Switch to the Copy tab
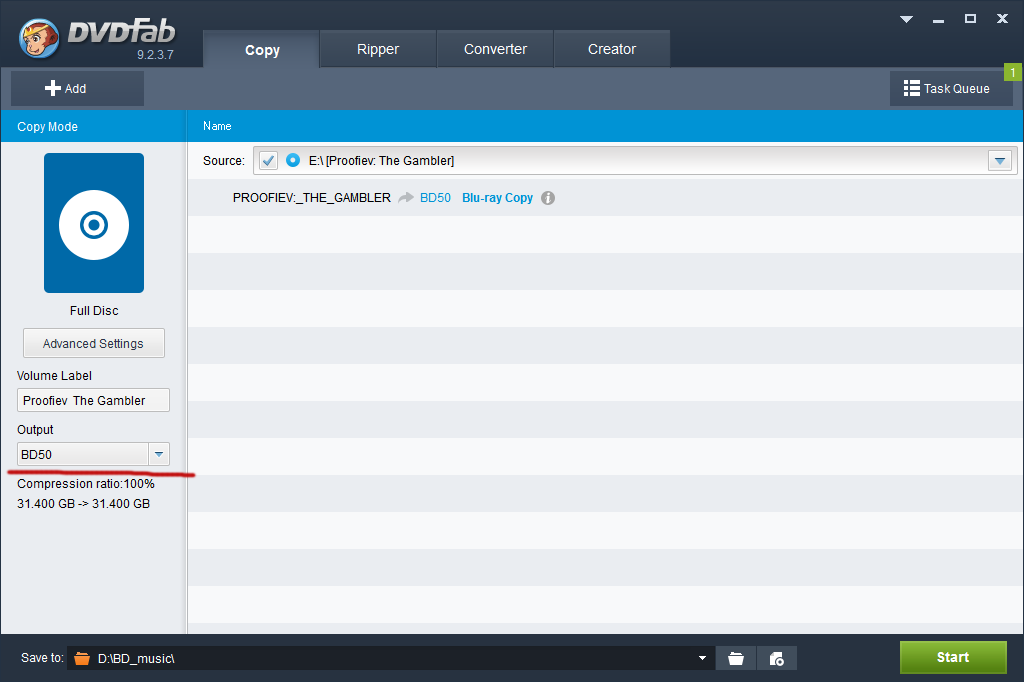1024x682 pixels. [262, 50]
